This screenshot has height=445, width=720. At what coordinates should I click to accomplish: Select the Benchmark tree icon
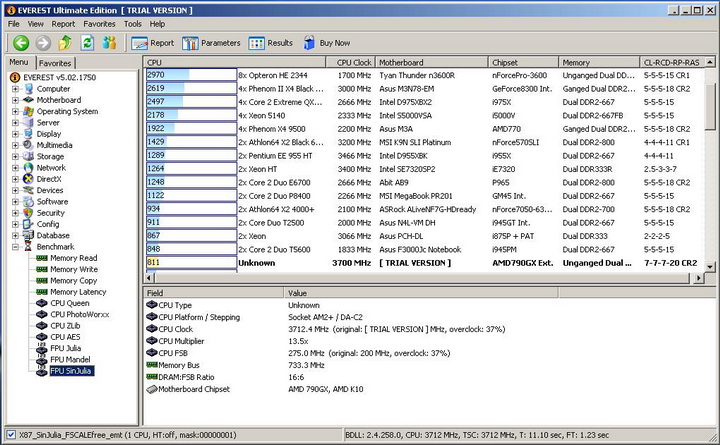28,247
